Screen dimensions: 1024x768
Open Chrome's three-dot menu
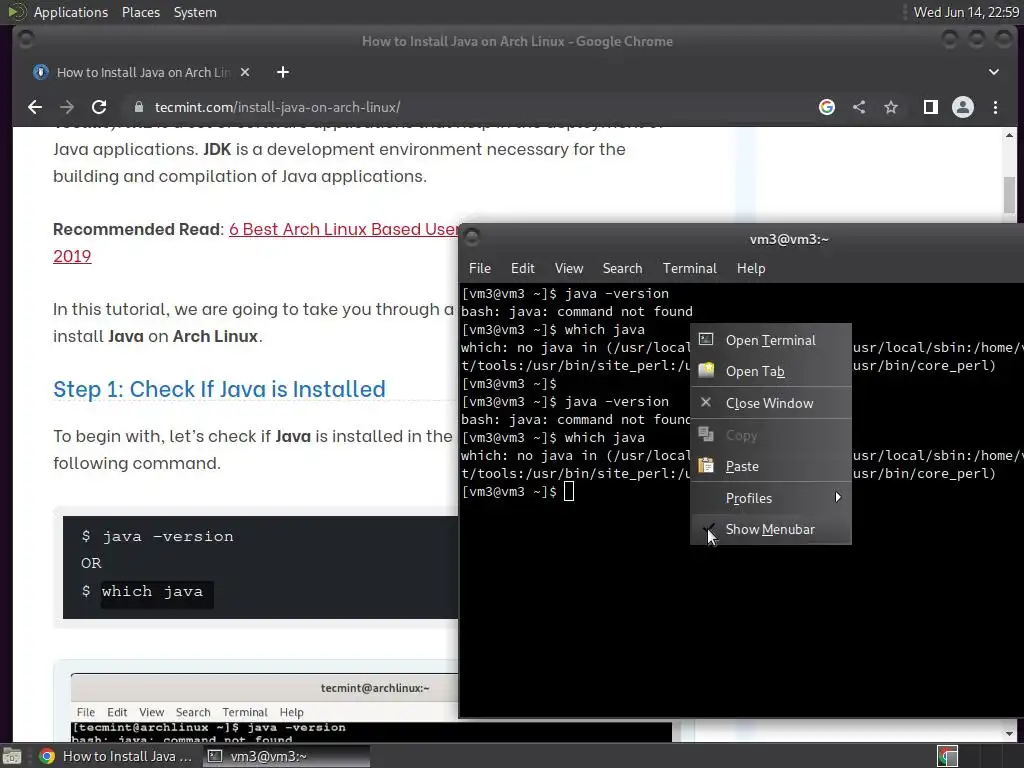click(x=995, y=107)
